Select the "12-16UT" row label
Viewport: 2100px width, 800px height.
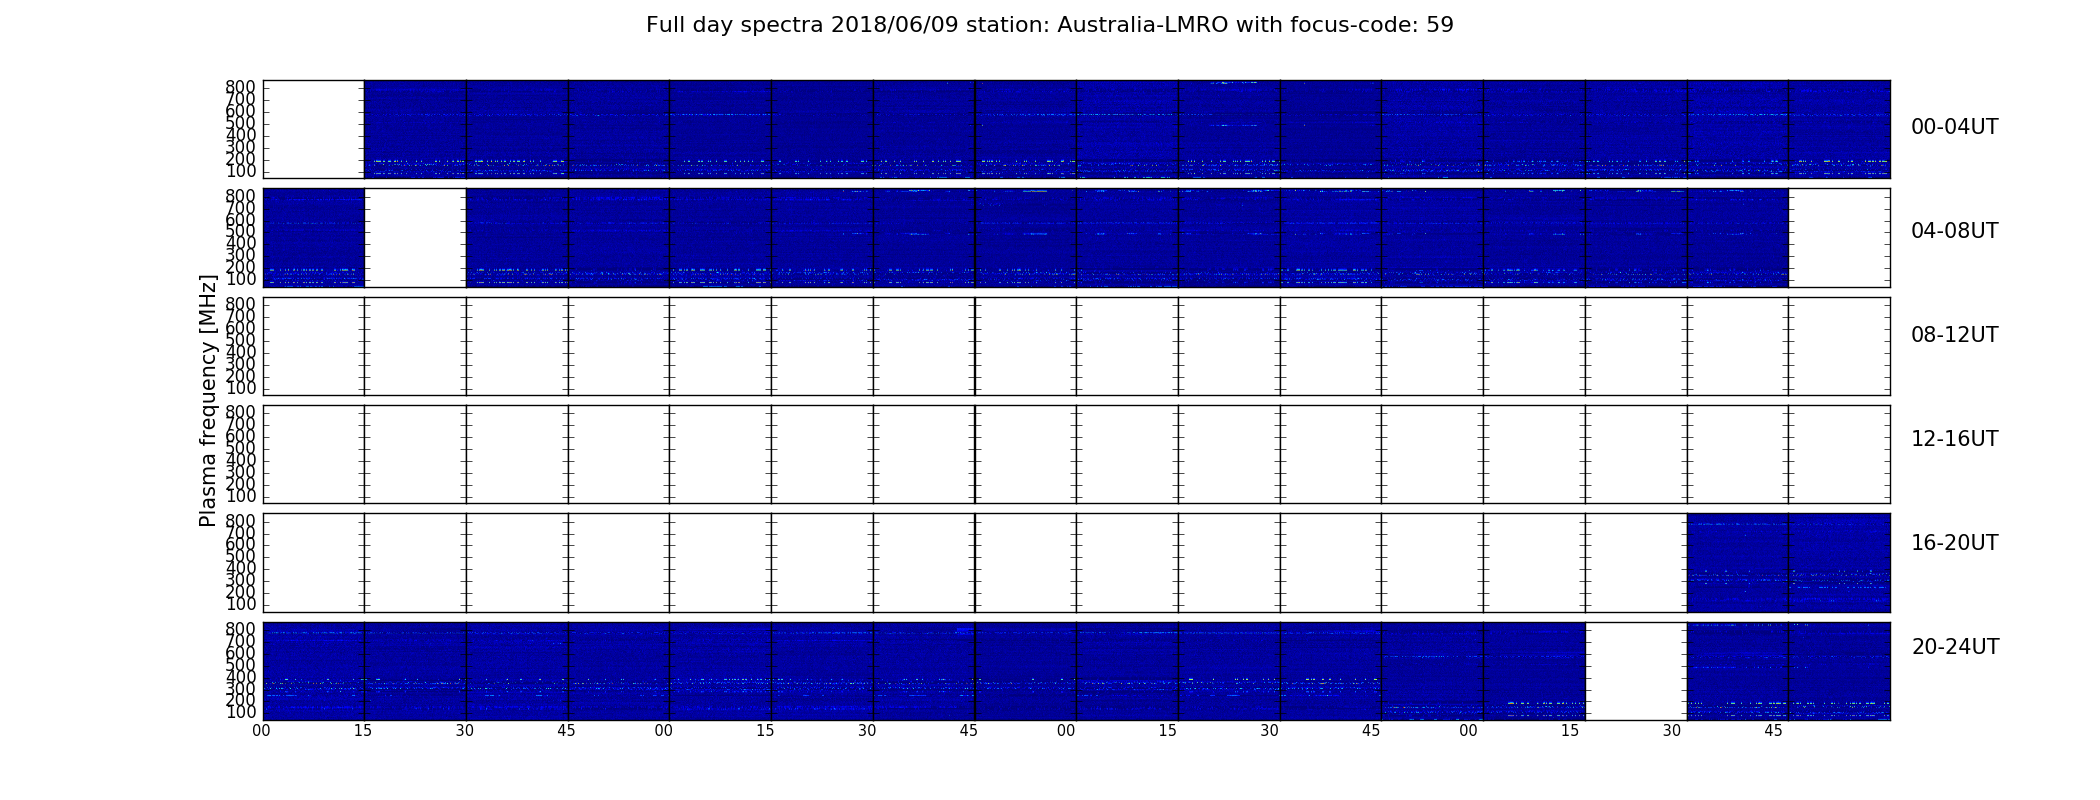pyautogui.click(x=1955, y=439)
